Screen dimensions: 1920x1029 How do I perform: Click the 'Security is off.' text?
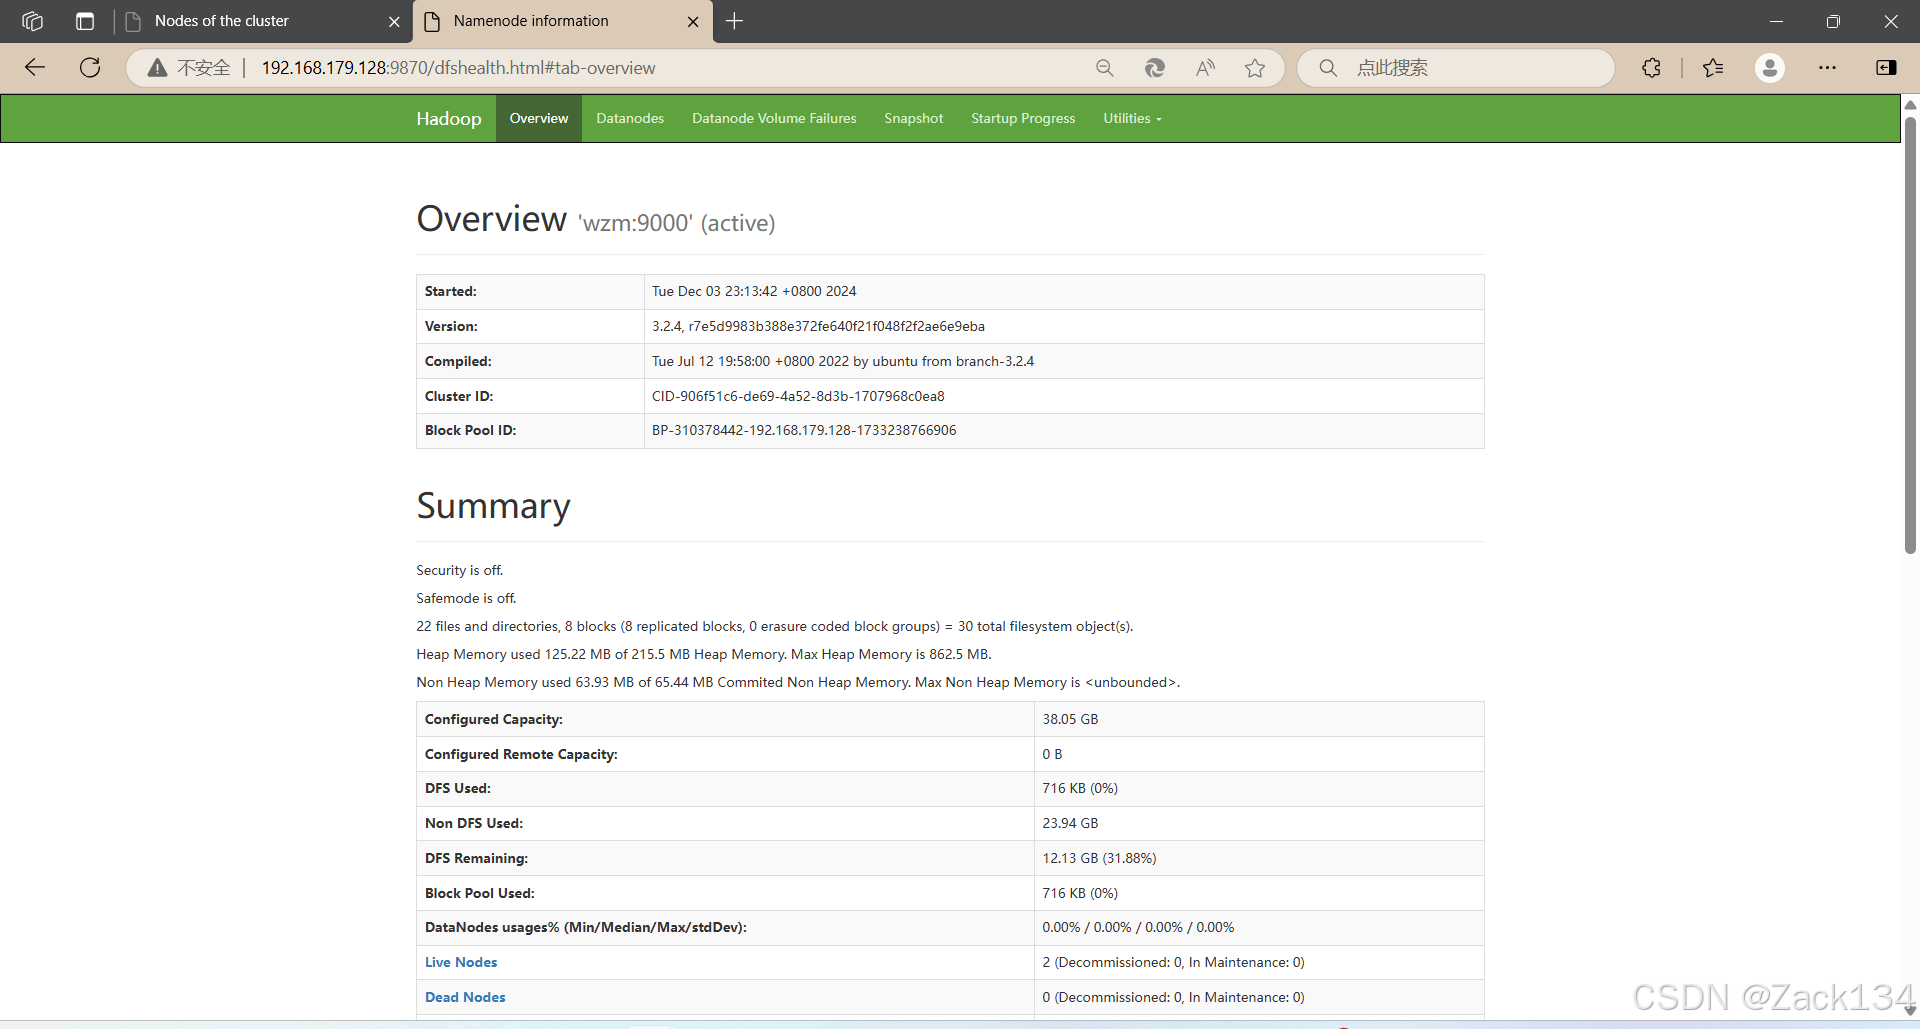[x=460, y=570]
